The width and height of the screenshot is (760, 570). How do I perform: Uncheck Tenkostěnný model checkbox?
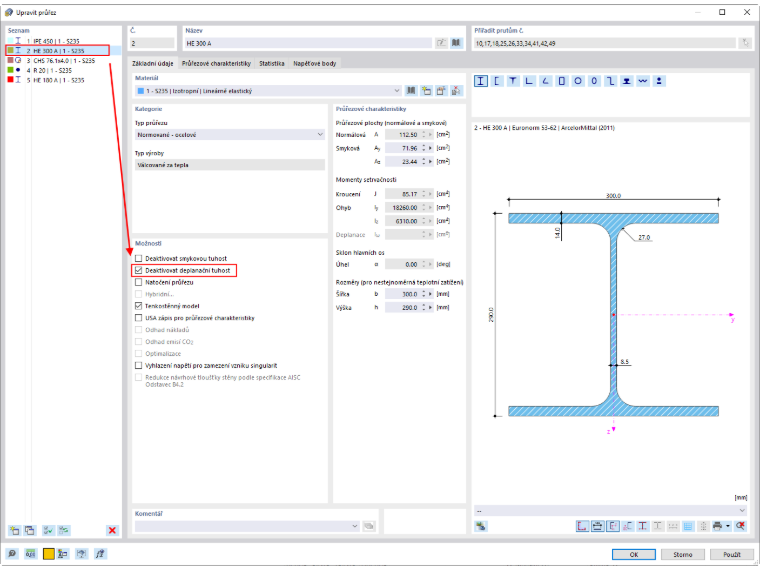click(139, 306)
